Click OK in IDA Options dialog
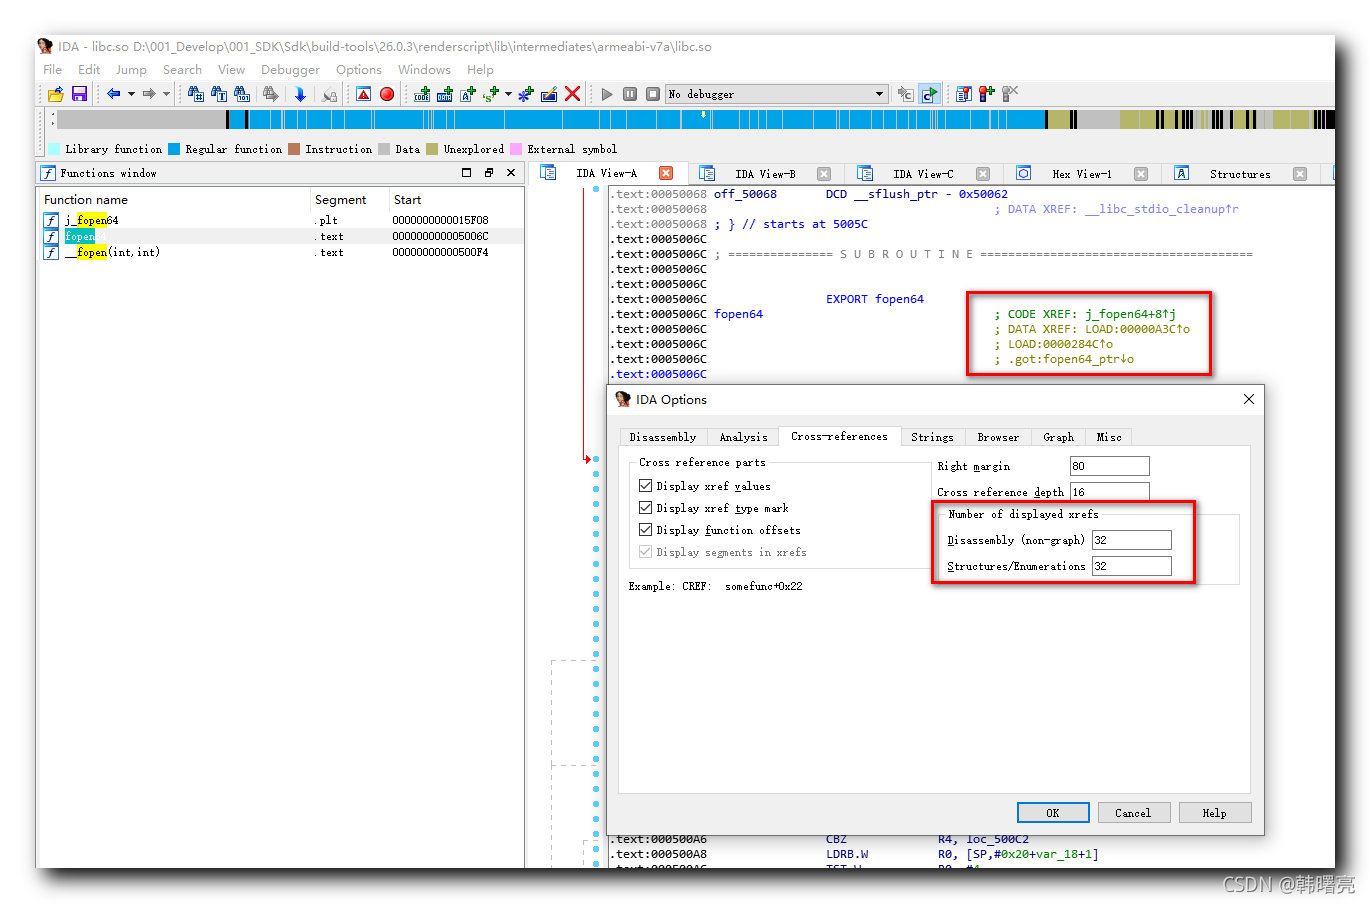This screenshot has height=903, width=1370. pyautogui.click(x=1053, y=813)
